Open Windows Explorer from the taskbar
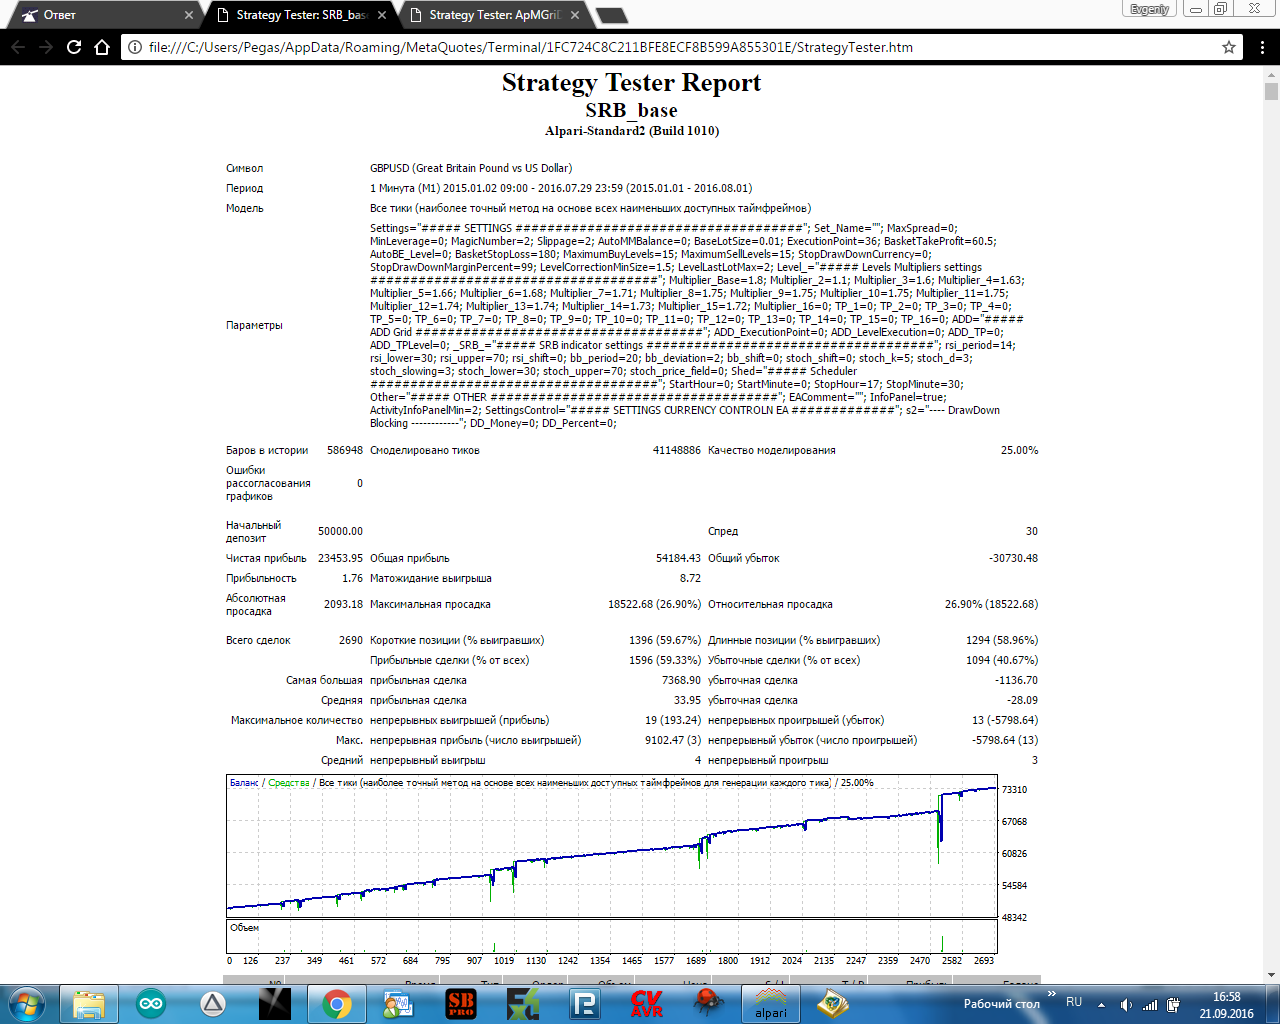The height and width of the screenshot is (1024, 1280). click(89, 1004)
